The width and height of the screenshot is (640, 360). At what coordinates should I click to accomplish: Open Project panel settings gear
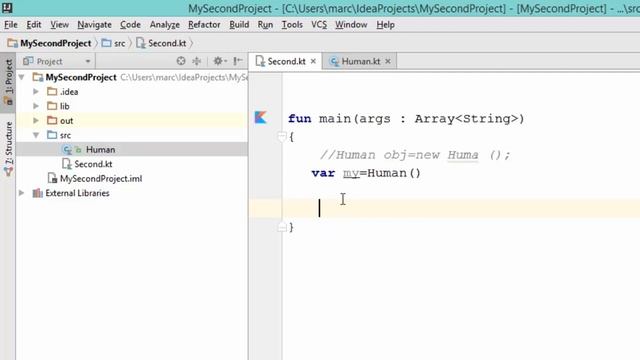(x=220, y=61)
